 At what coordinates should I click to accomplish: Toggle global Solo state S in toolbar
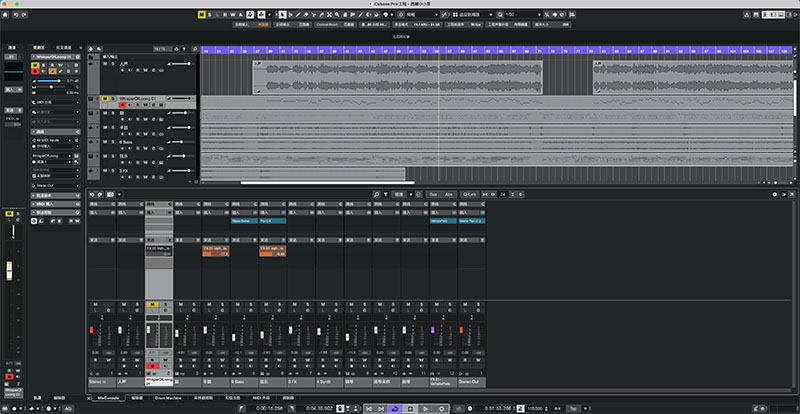coord(210,15)
